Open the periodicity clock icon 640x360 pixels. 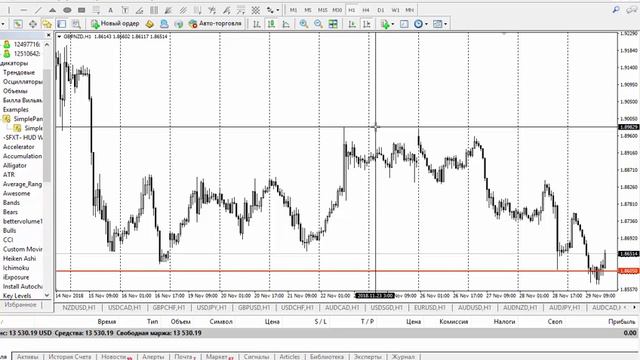coord(418,24)
